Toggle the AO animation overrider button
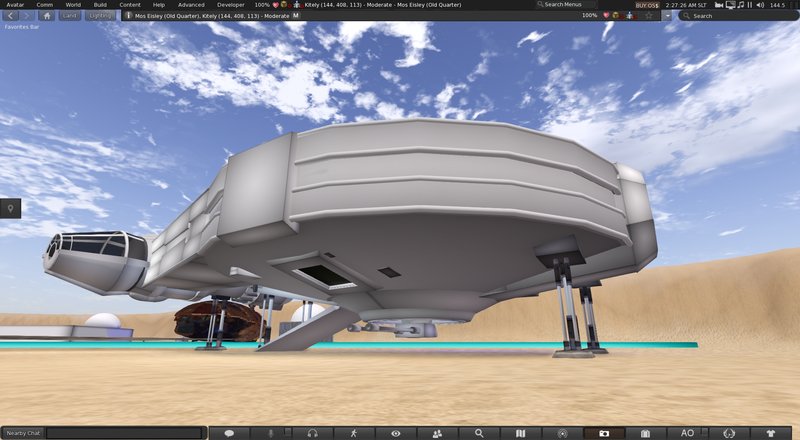The width and height of the screenshot is (800, 440). pyautogui.click(x=687, y=433)
